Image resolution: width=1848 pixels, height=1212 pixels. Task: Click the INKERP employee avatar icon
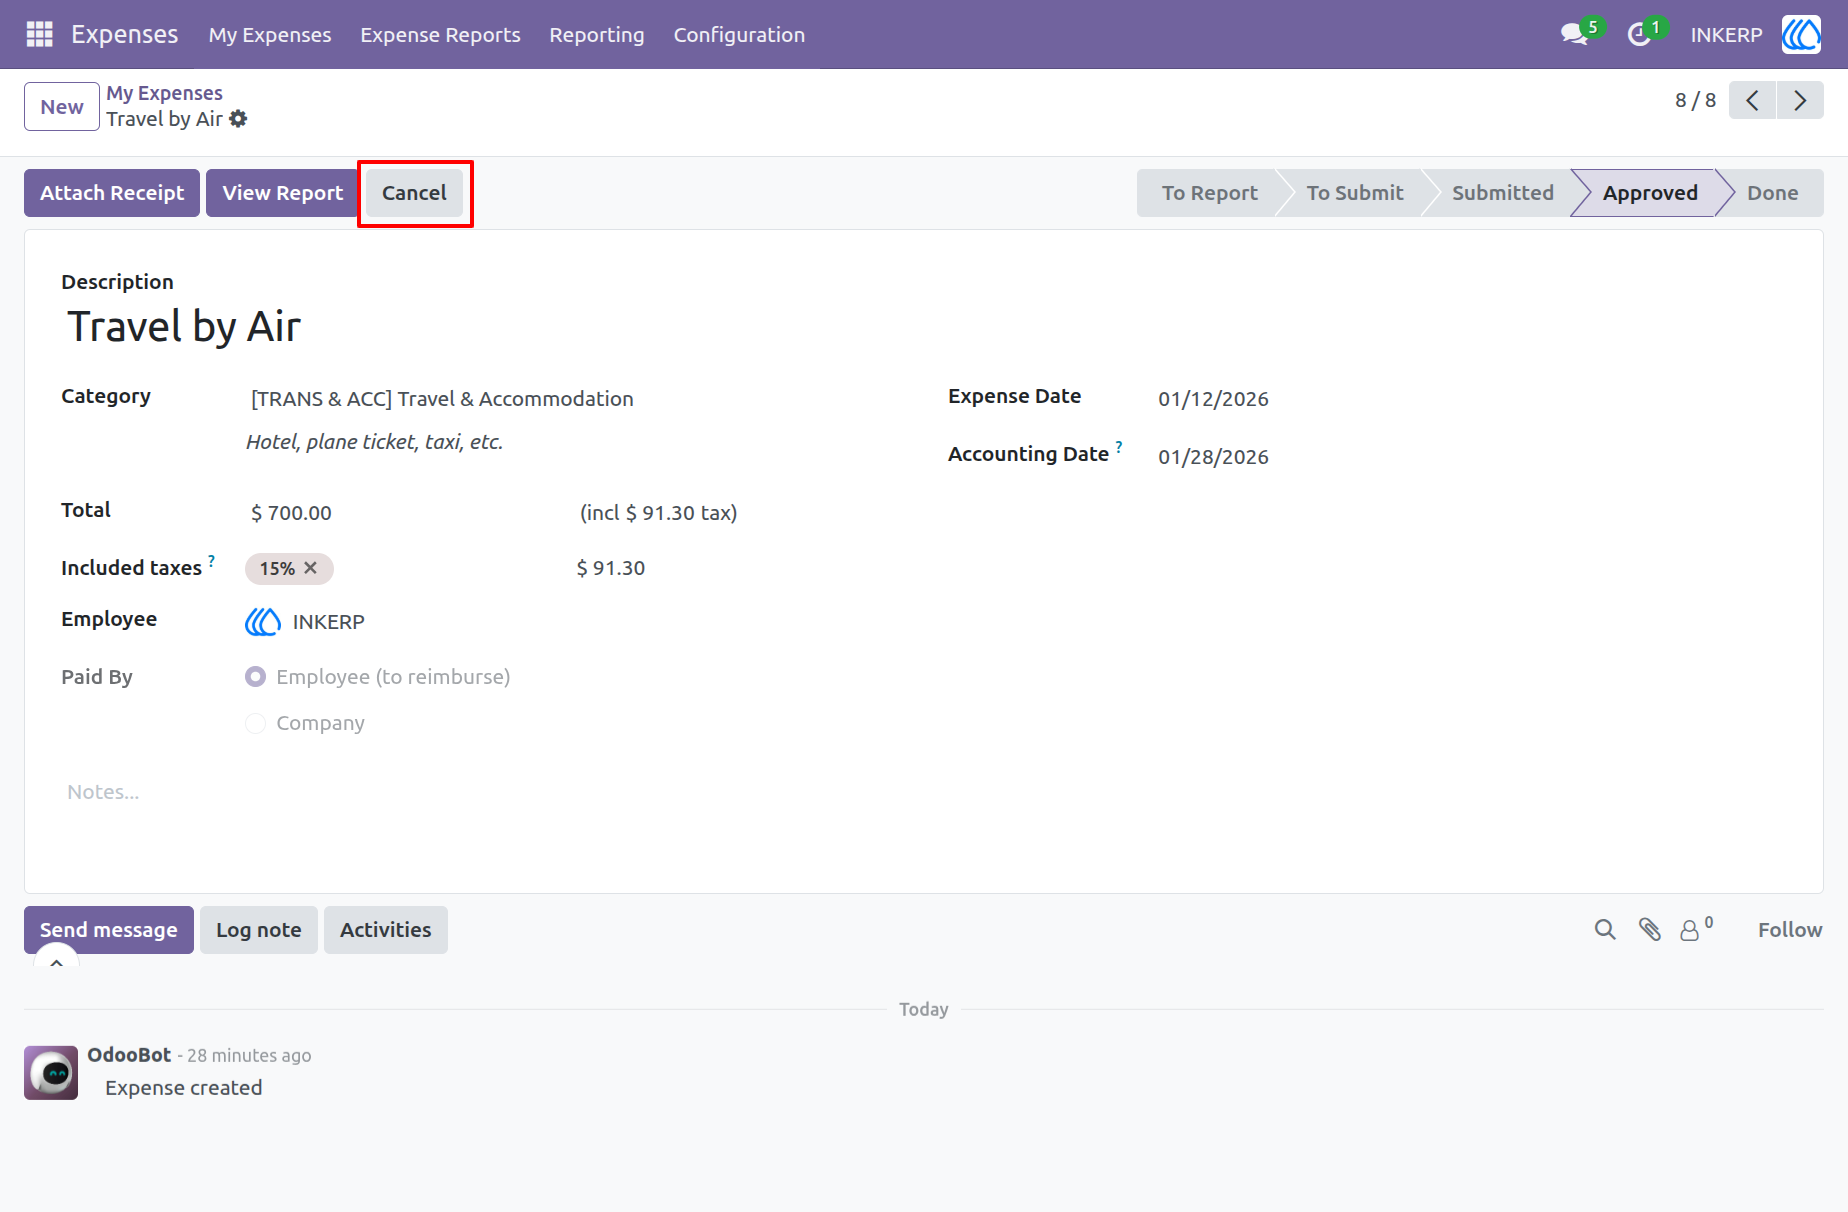tap(263, 622)
